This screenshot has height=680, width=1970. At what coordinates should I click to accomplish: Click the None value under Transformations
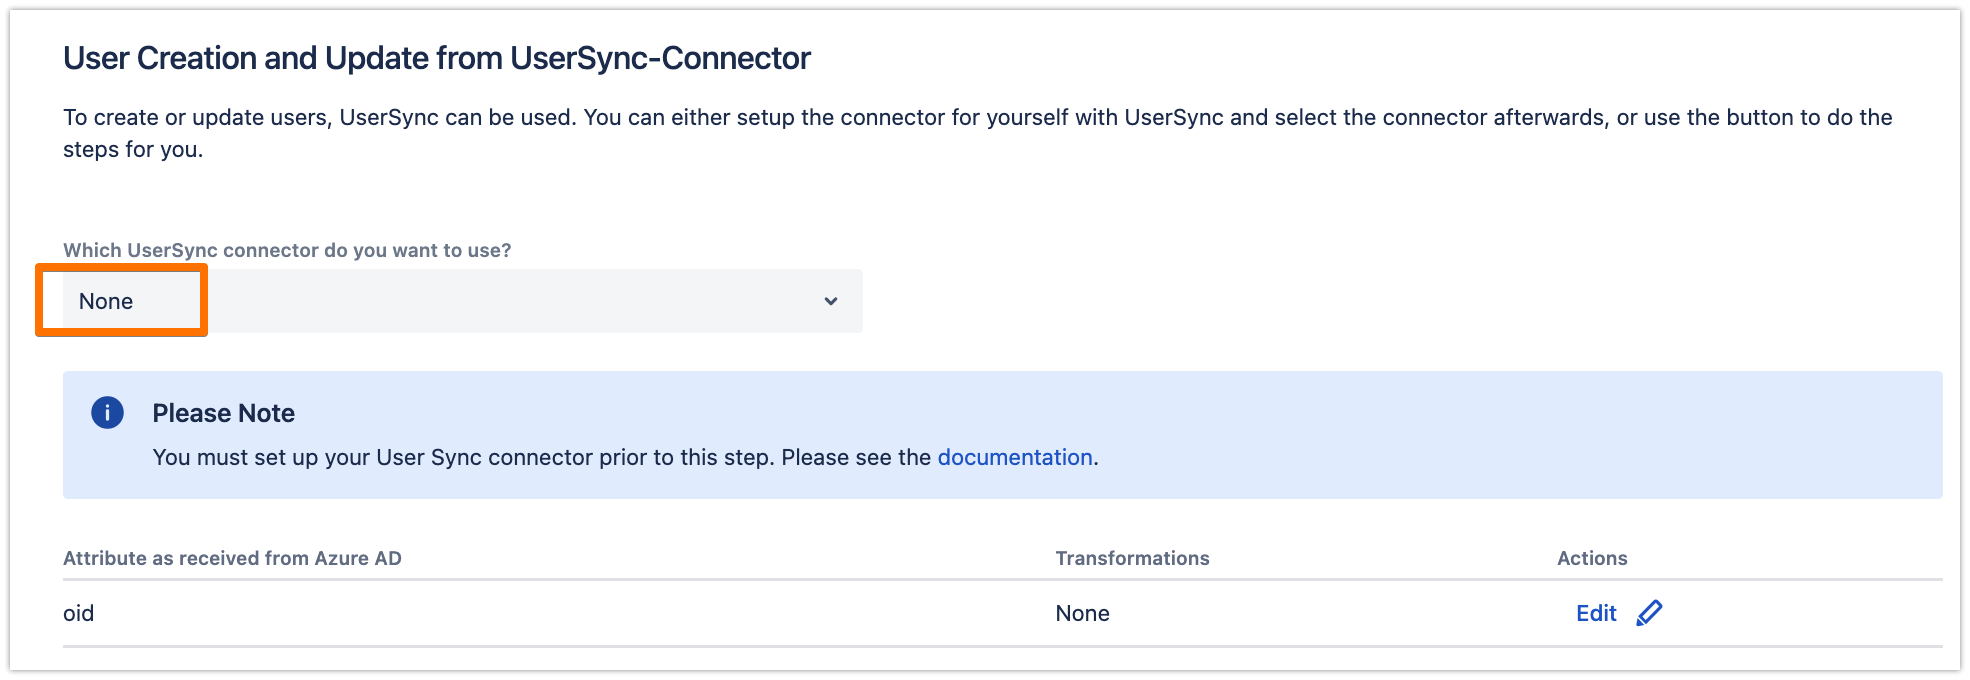1082,613
